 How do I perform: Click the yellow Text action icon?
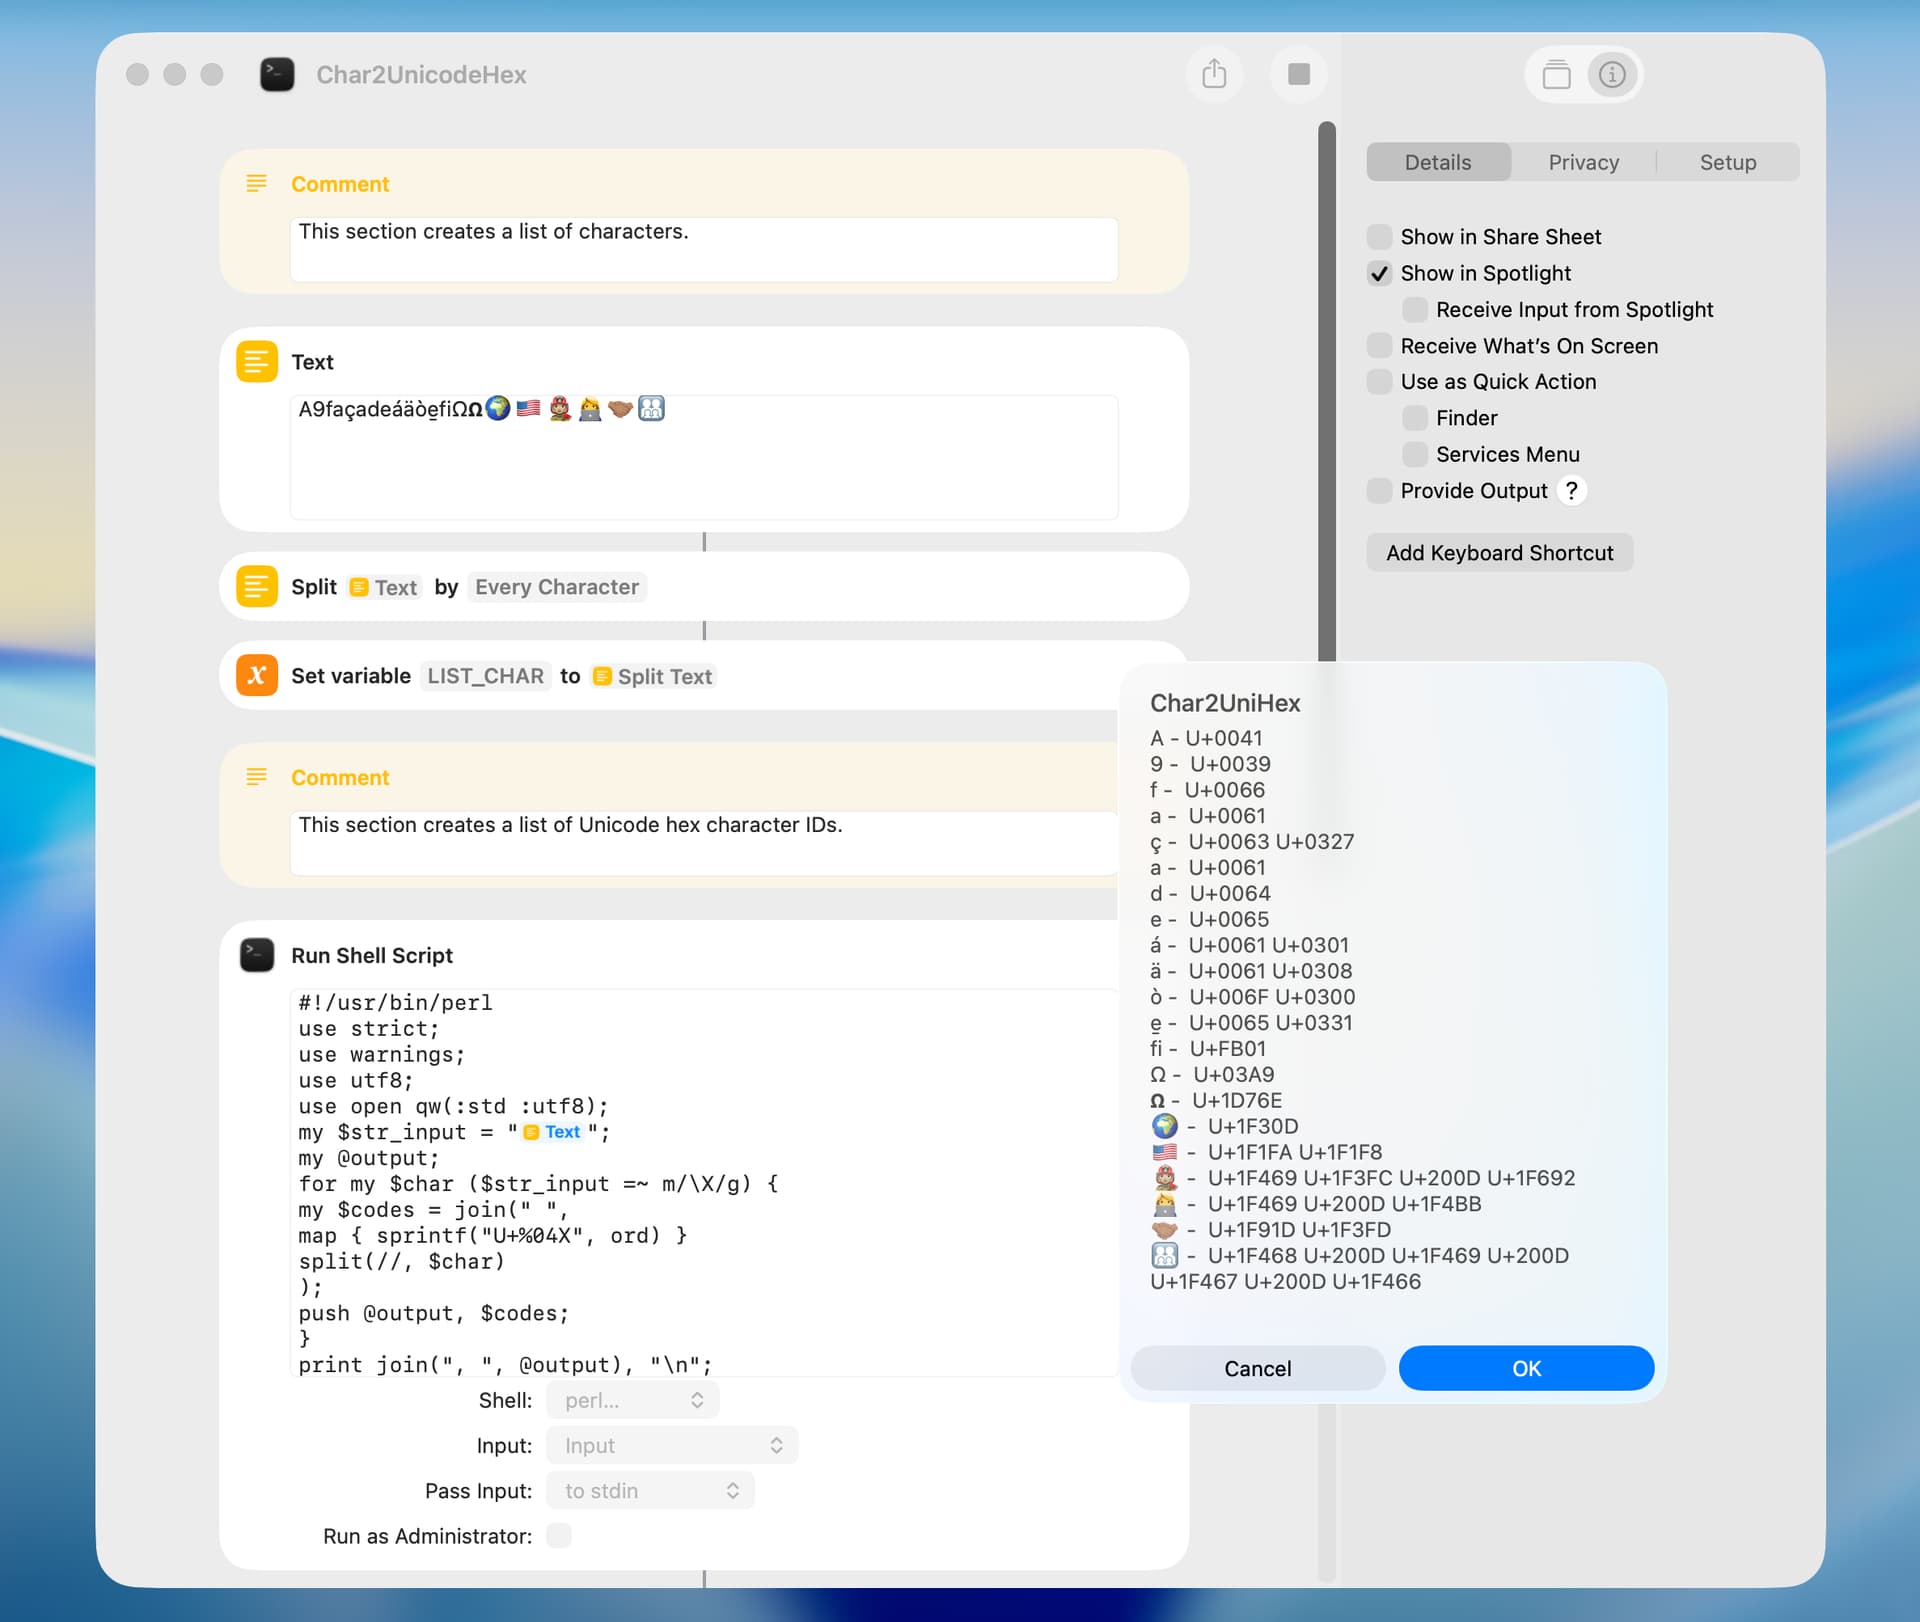(x=257, y=362)
